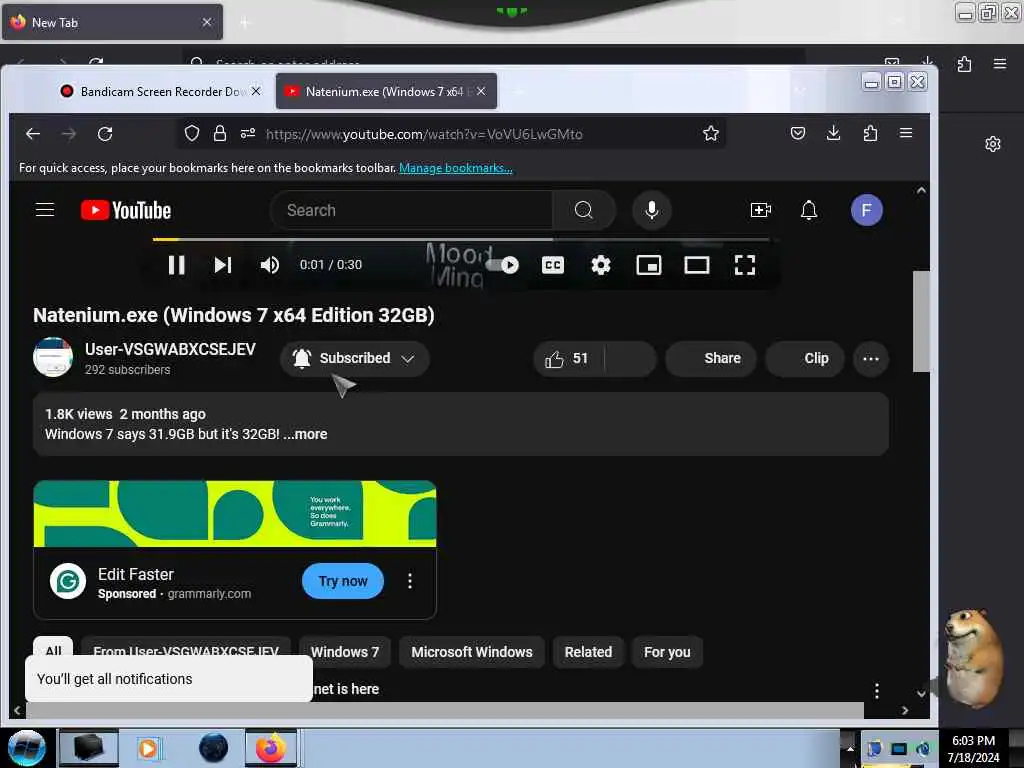Click Try now on Grammarly ad

(343, 581)
